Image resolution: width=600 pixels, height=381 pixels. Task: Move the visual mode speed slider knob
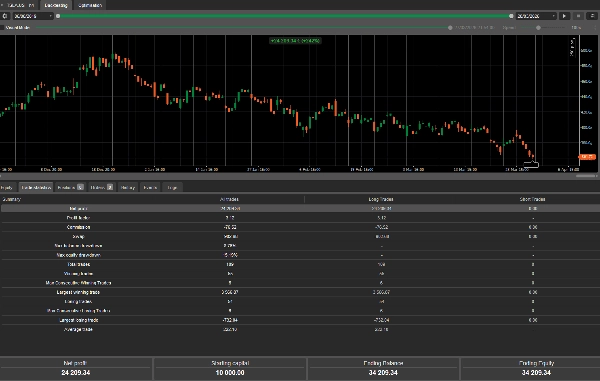click(538, 28)
